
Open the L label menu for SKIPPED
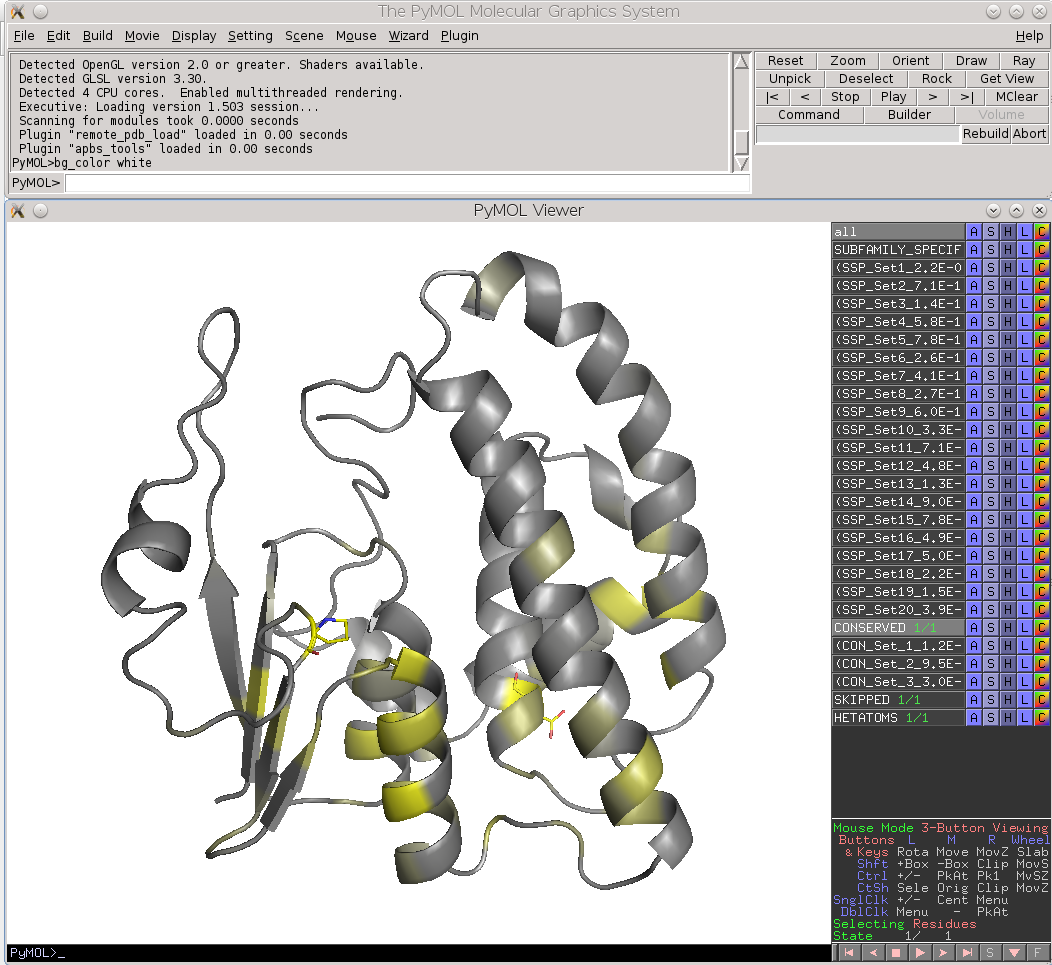1024,699
